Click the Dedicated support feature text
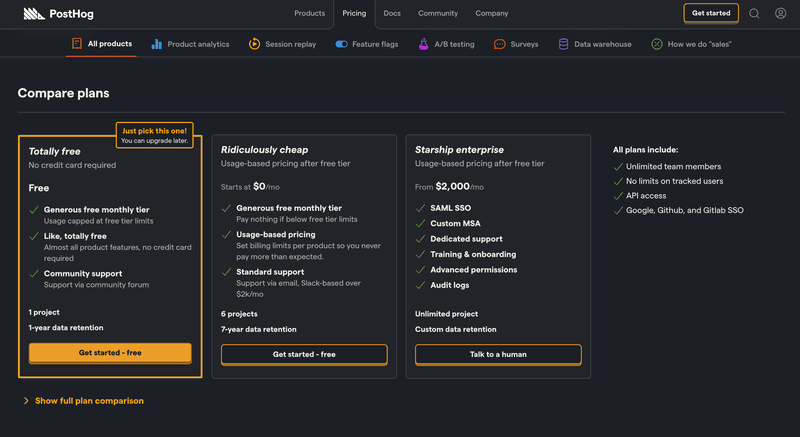This screenshot has width=800, height=437. 466,239
